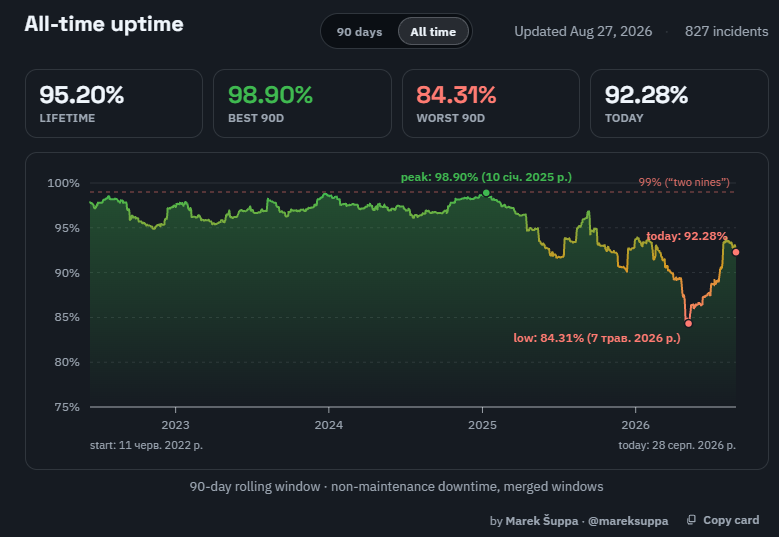Click the copy icon beside Copy card
The height and width of the screenshot is (537, 779).
pos(691,520)
